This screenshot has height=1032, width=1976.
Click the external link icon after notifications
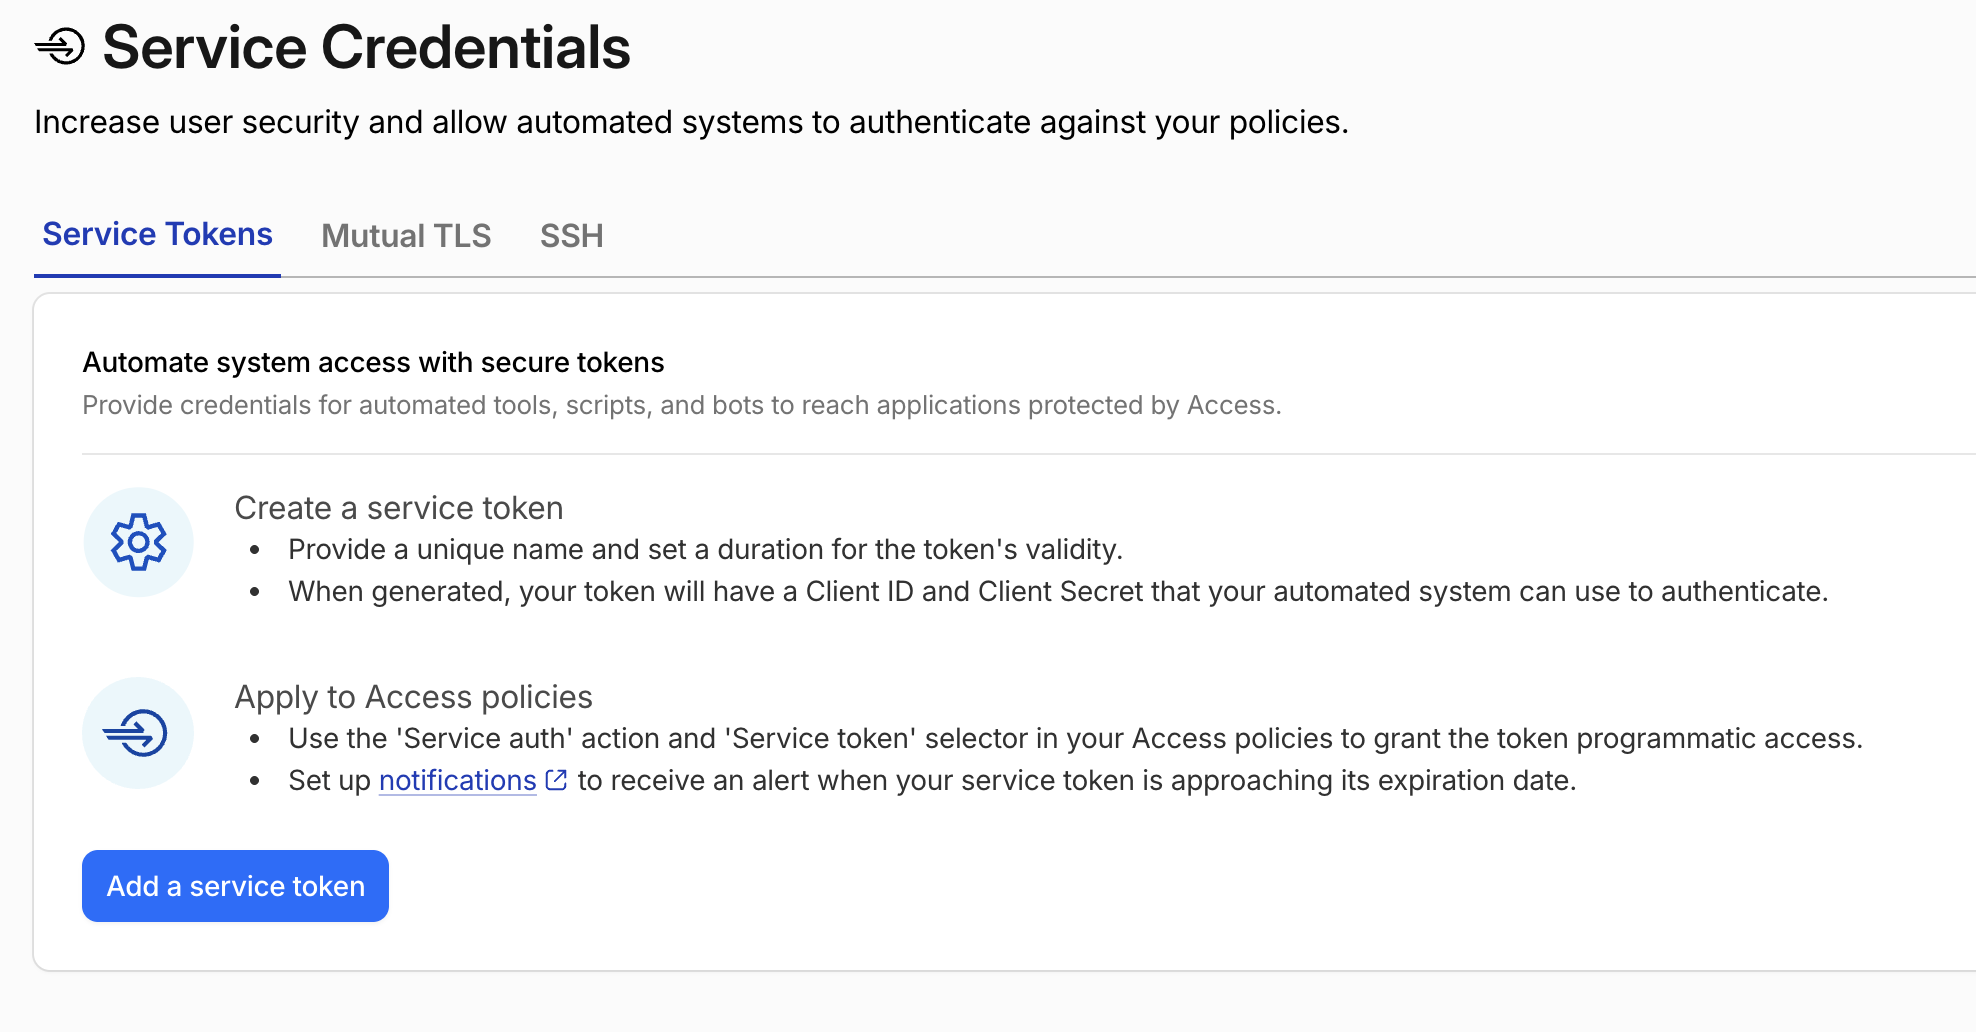tap(557, 780)
